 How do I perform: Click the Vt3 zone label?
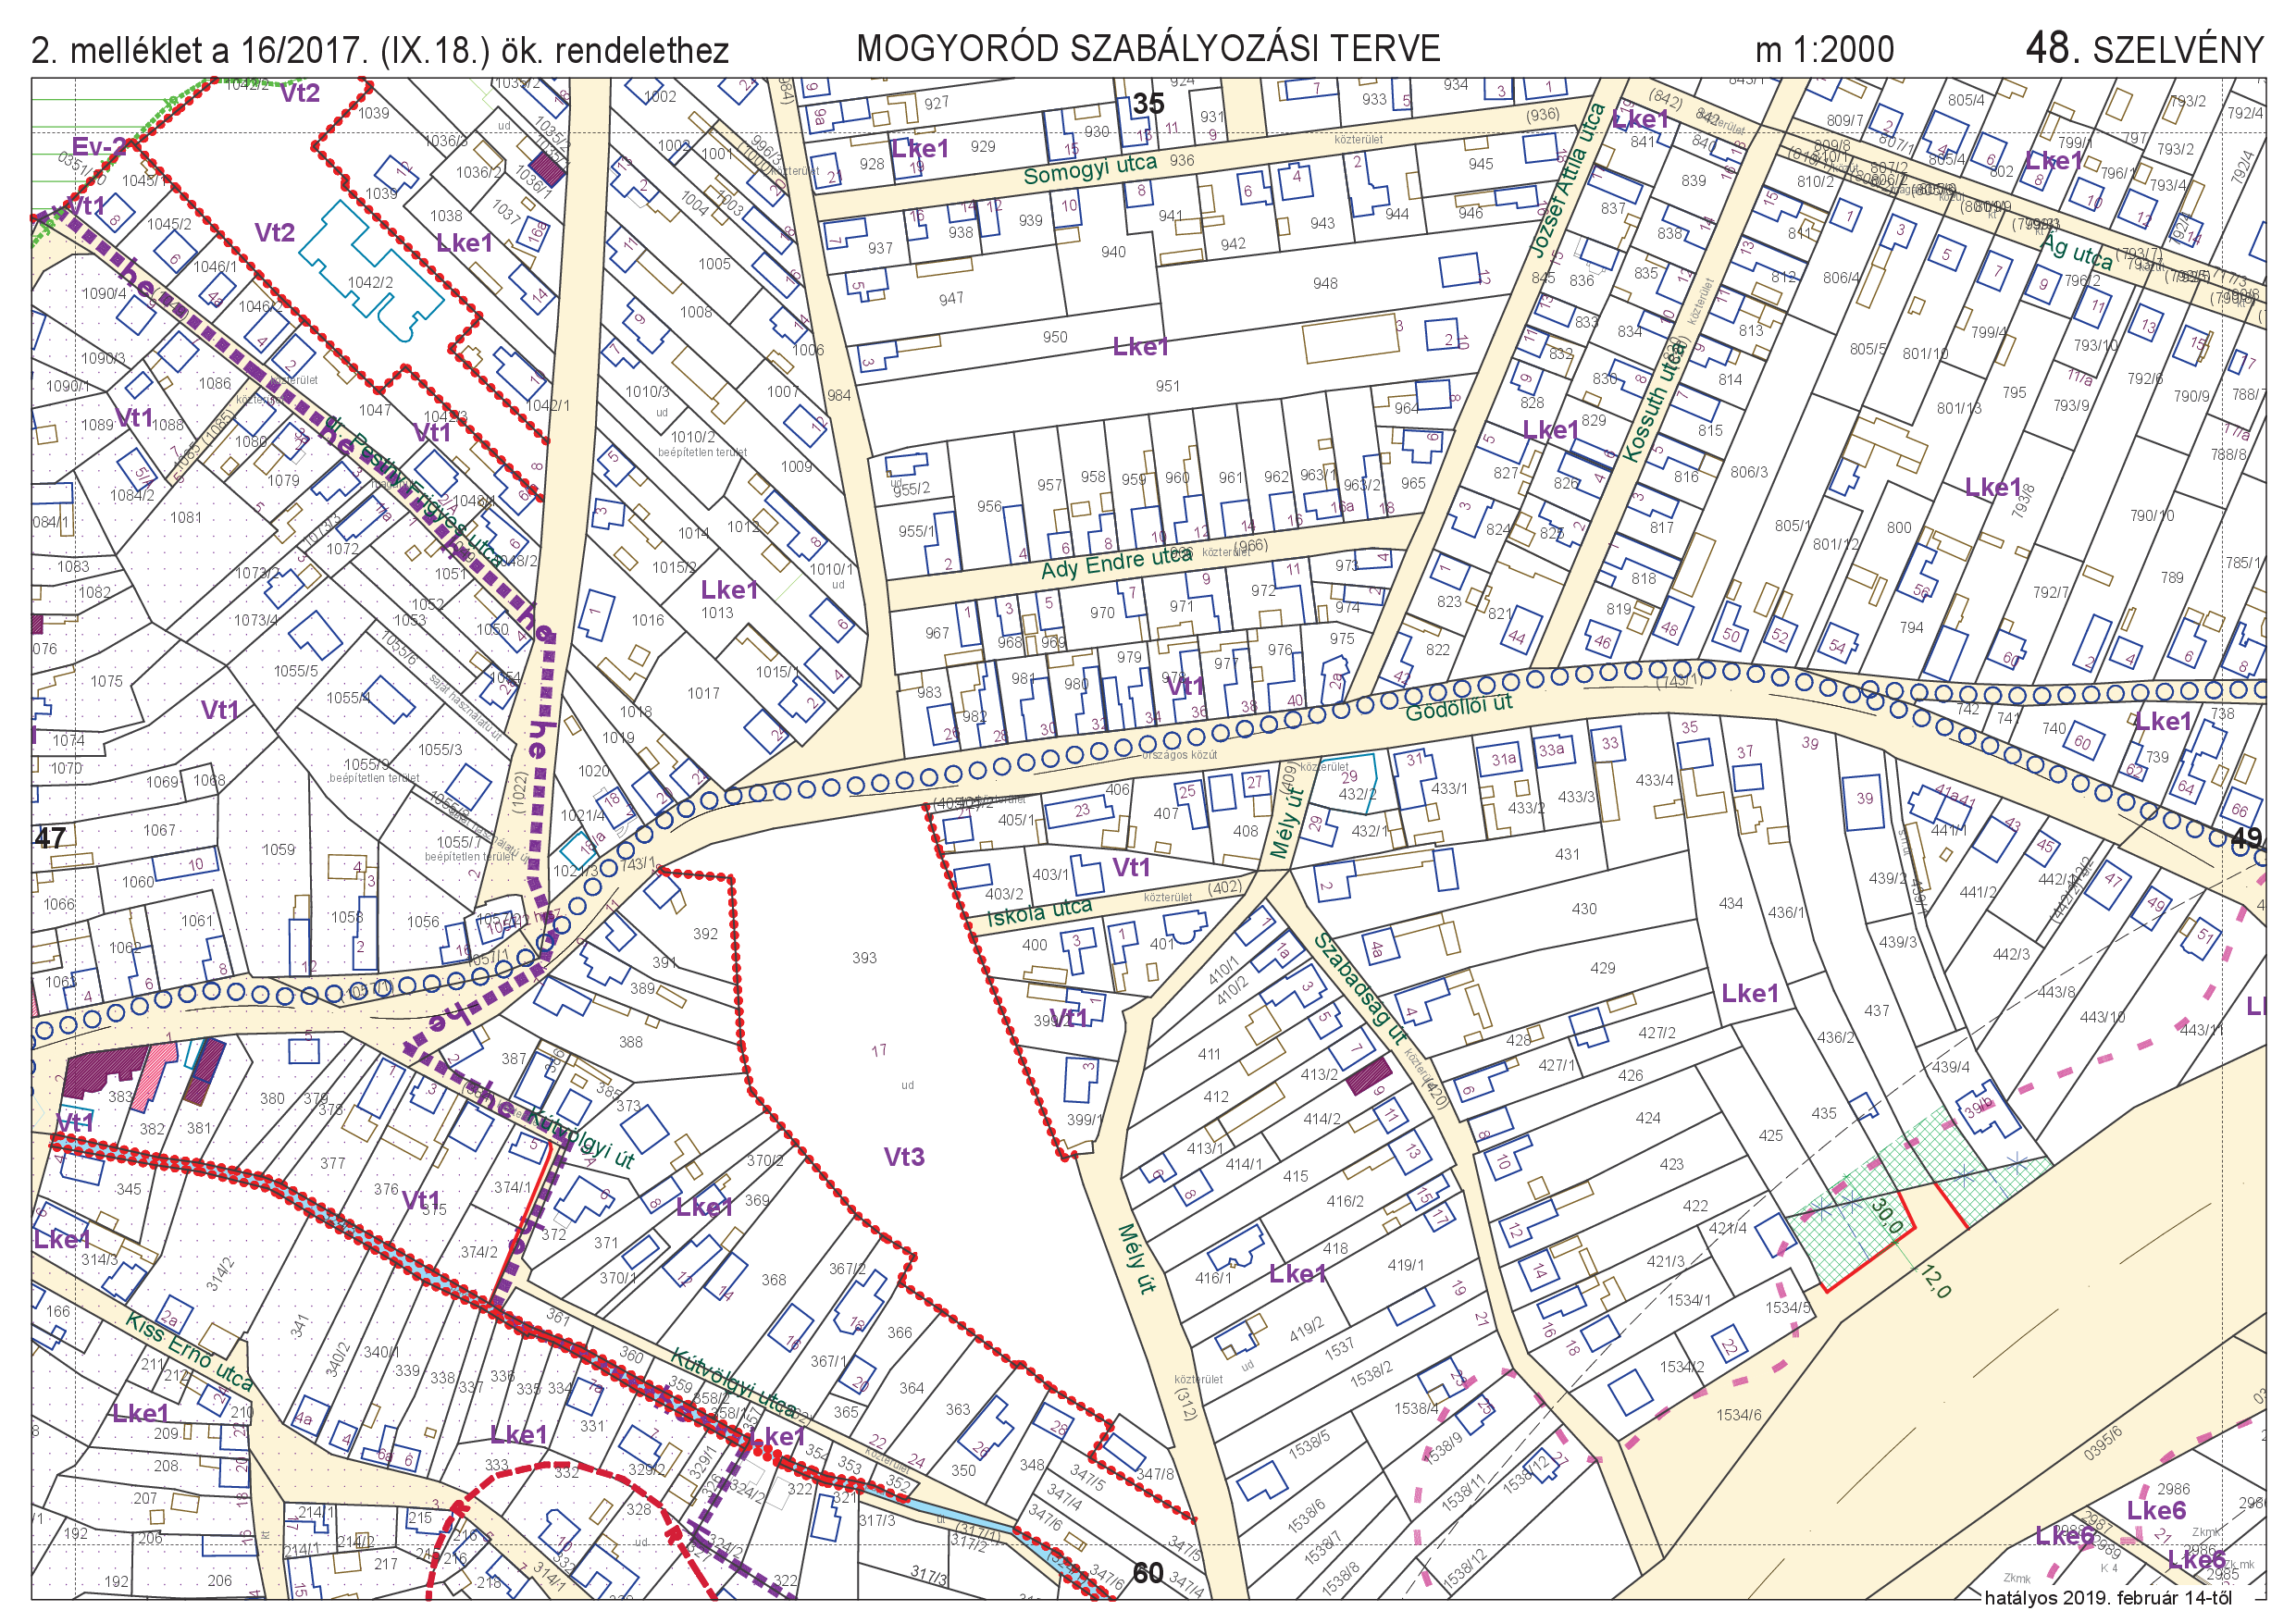pos(903,1157)
